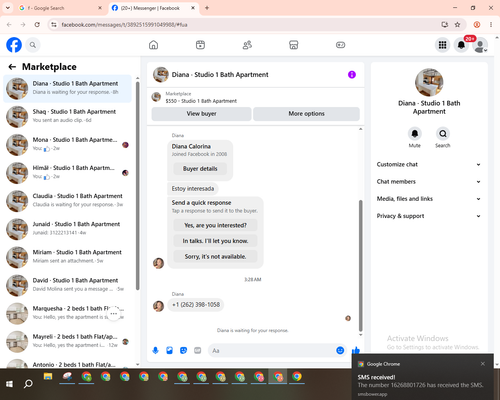500x400 pixels.
Task: Send a thumbs-up like
Action: pyautogui.click(x=356, y=350)
